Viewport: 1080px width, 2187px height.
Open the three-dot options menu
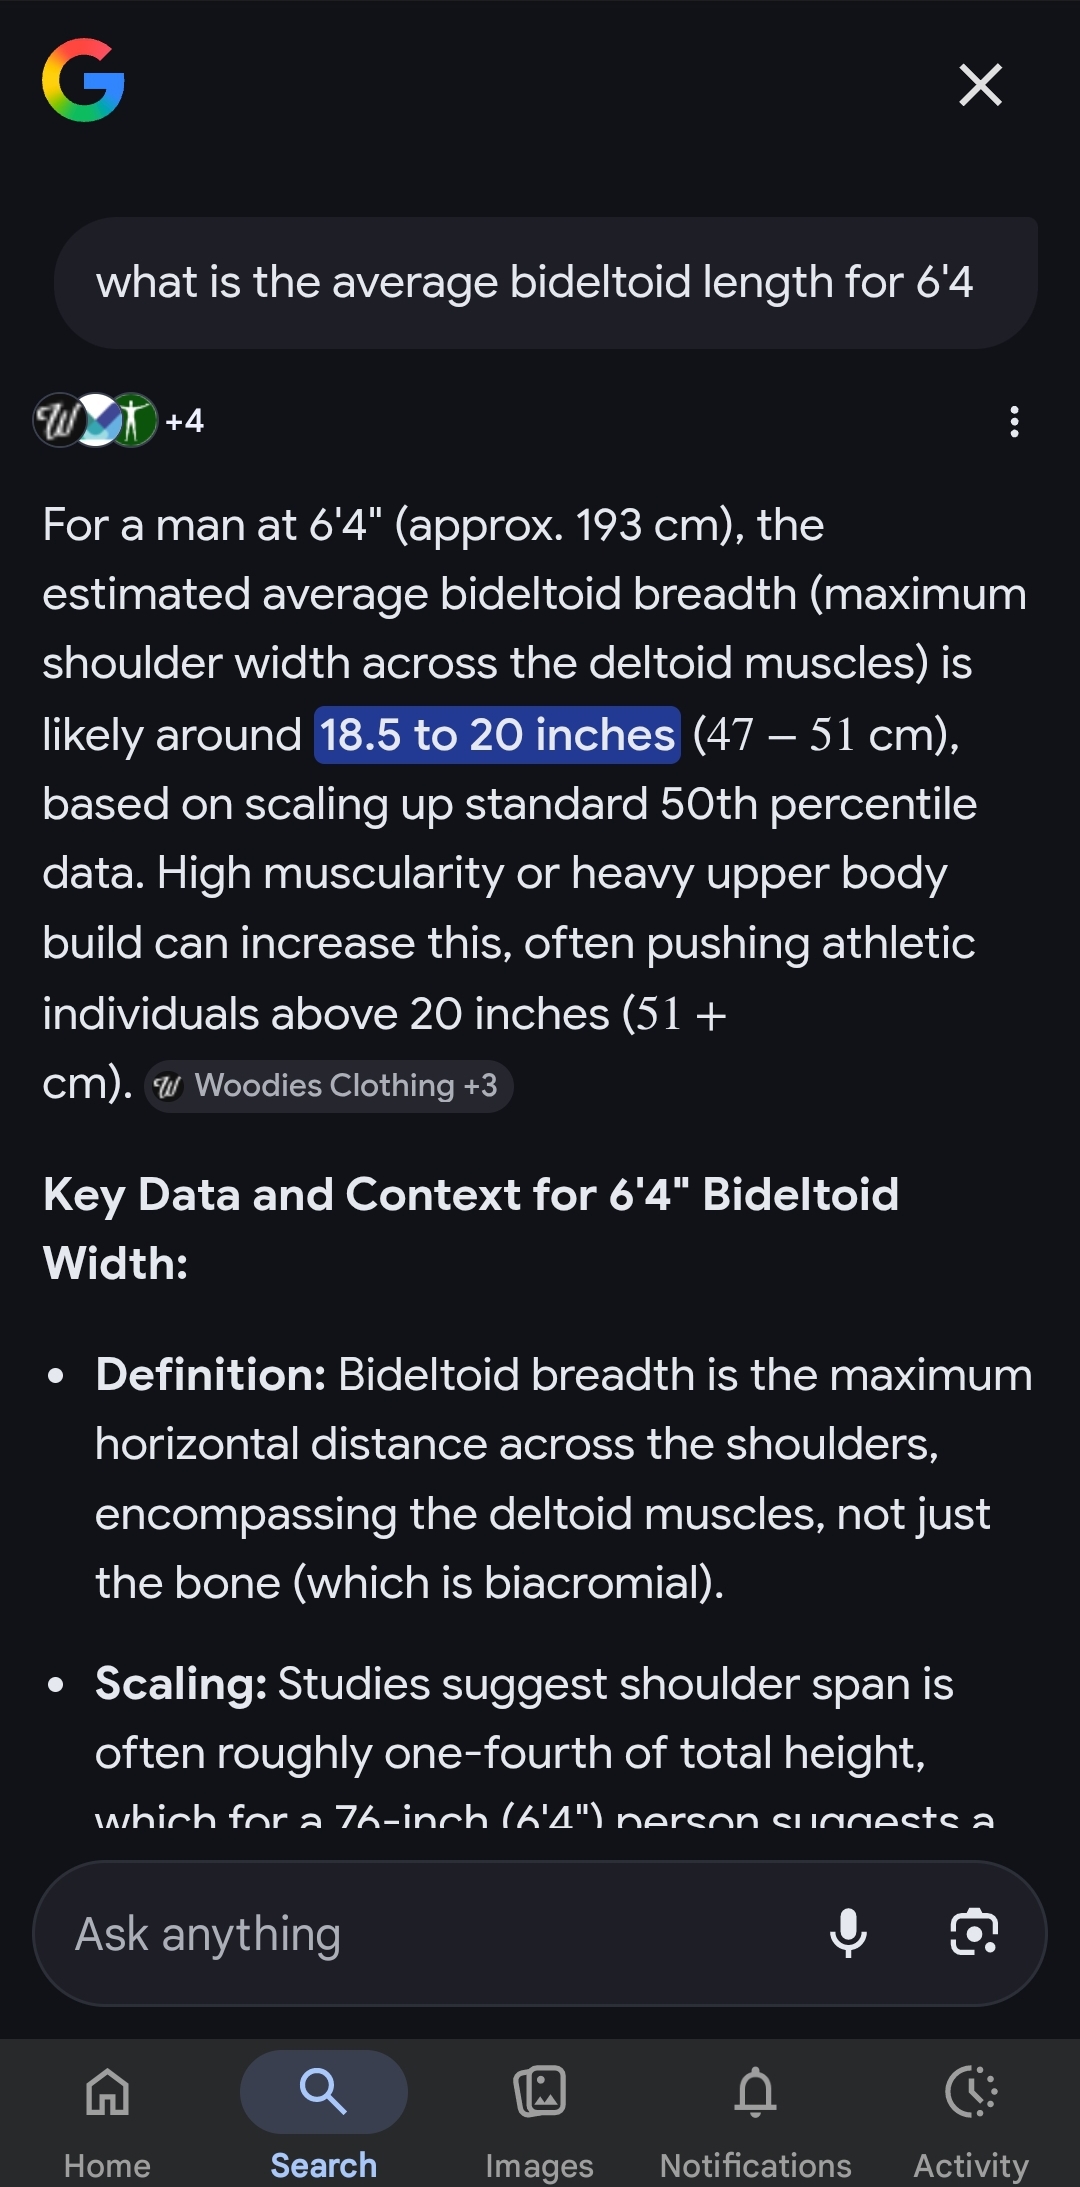[1014, 422]
